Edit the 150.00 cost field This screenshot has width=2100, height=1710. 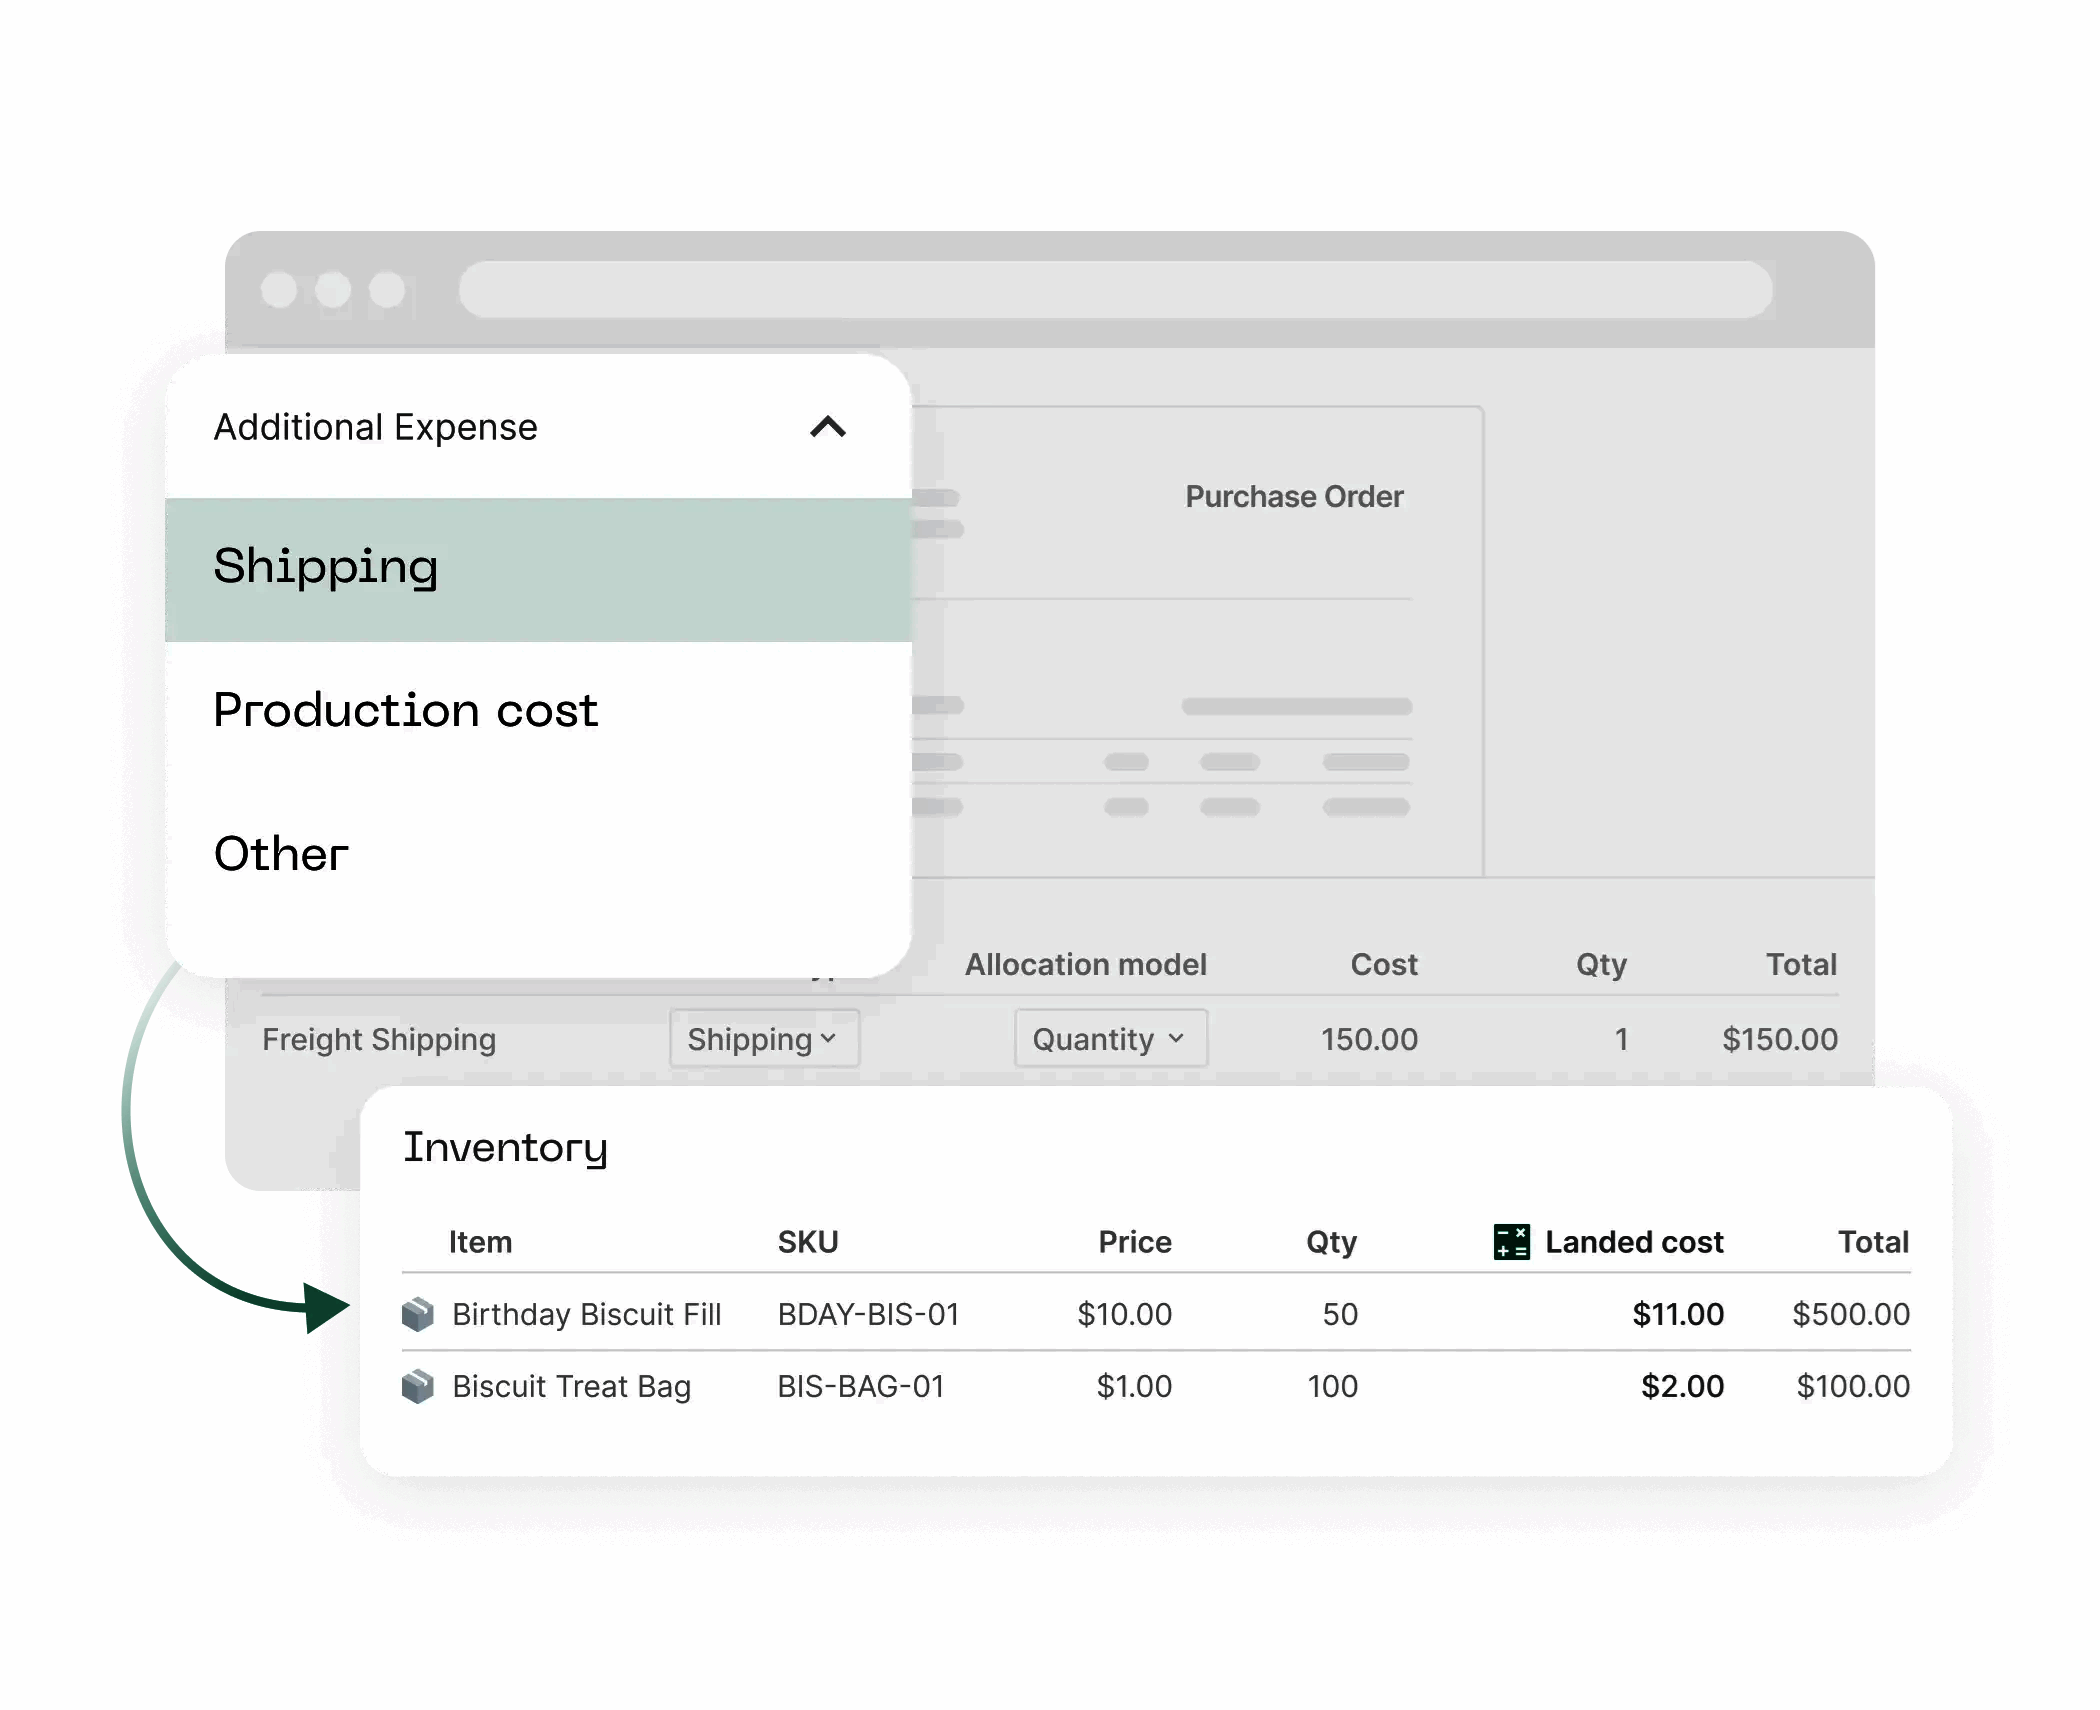click(x=1368, y=1039)
